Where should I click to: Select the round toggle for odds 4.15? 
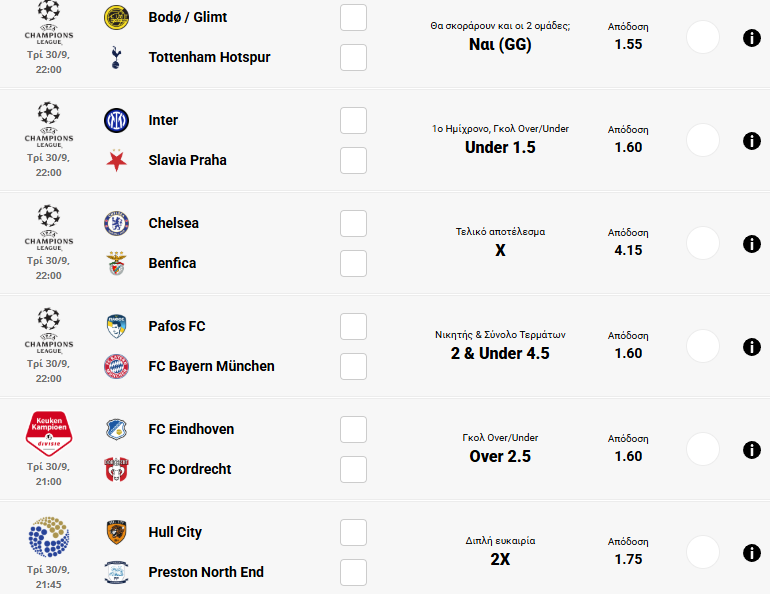coord(703,244)
